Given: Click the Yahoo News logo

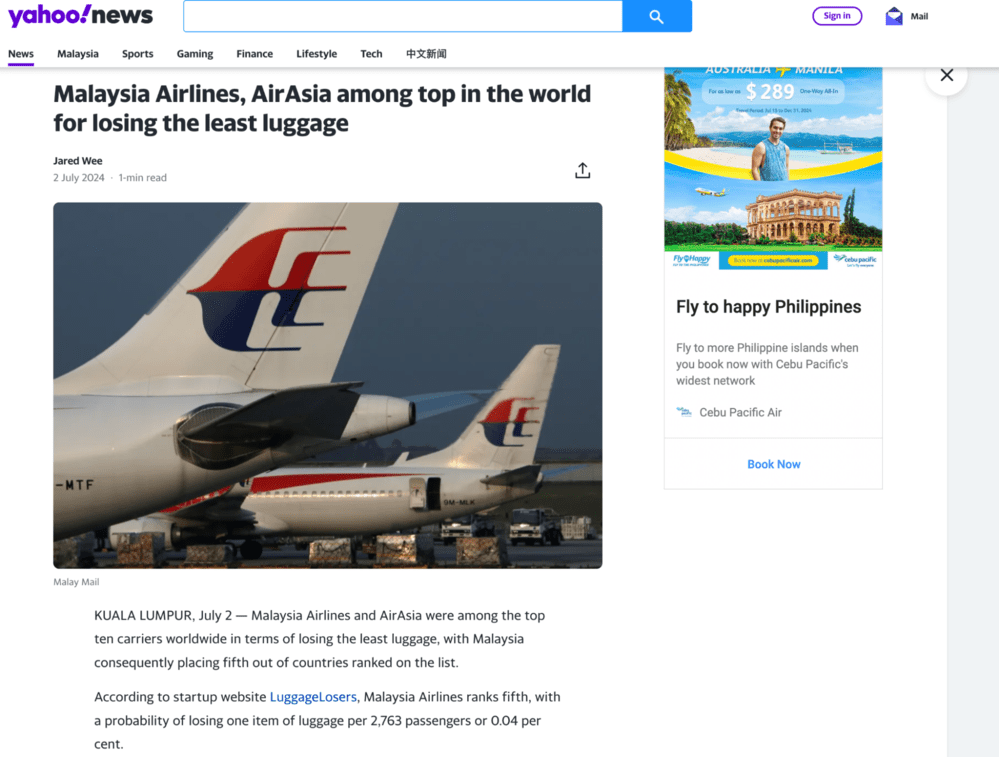Looking at the screenshot, I should tap(80, 15).
